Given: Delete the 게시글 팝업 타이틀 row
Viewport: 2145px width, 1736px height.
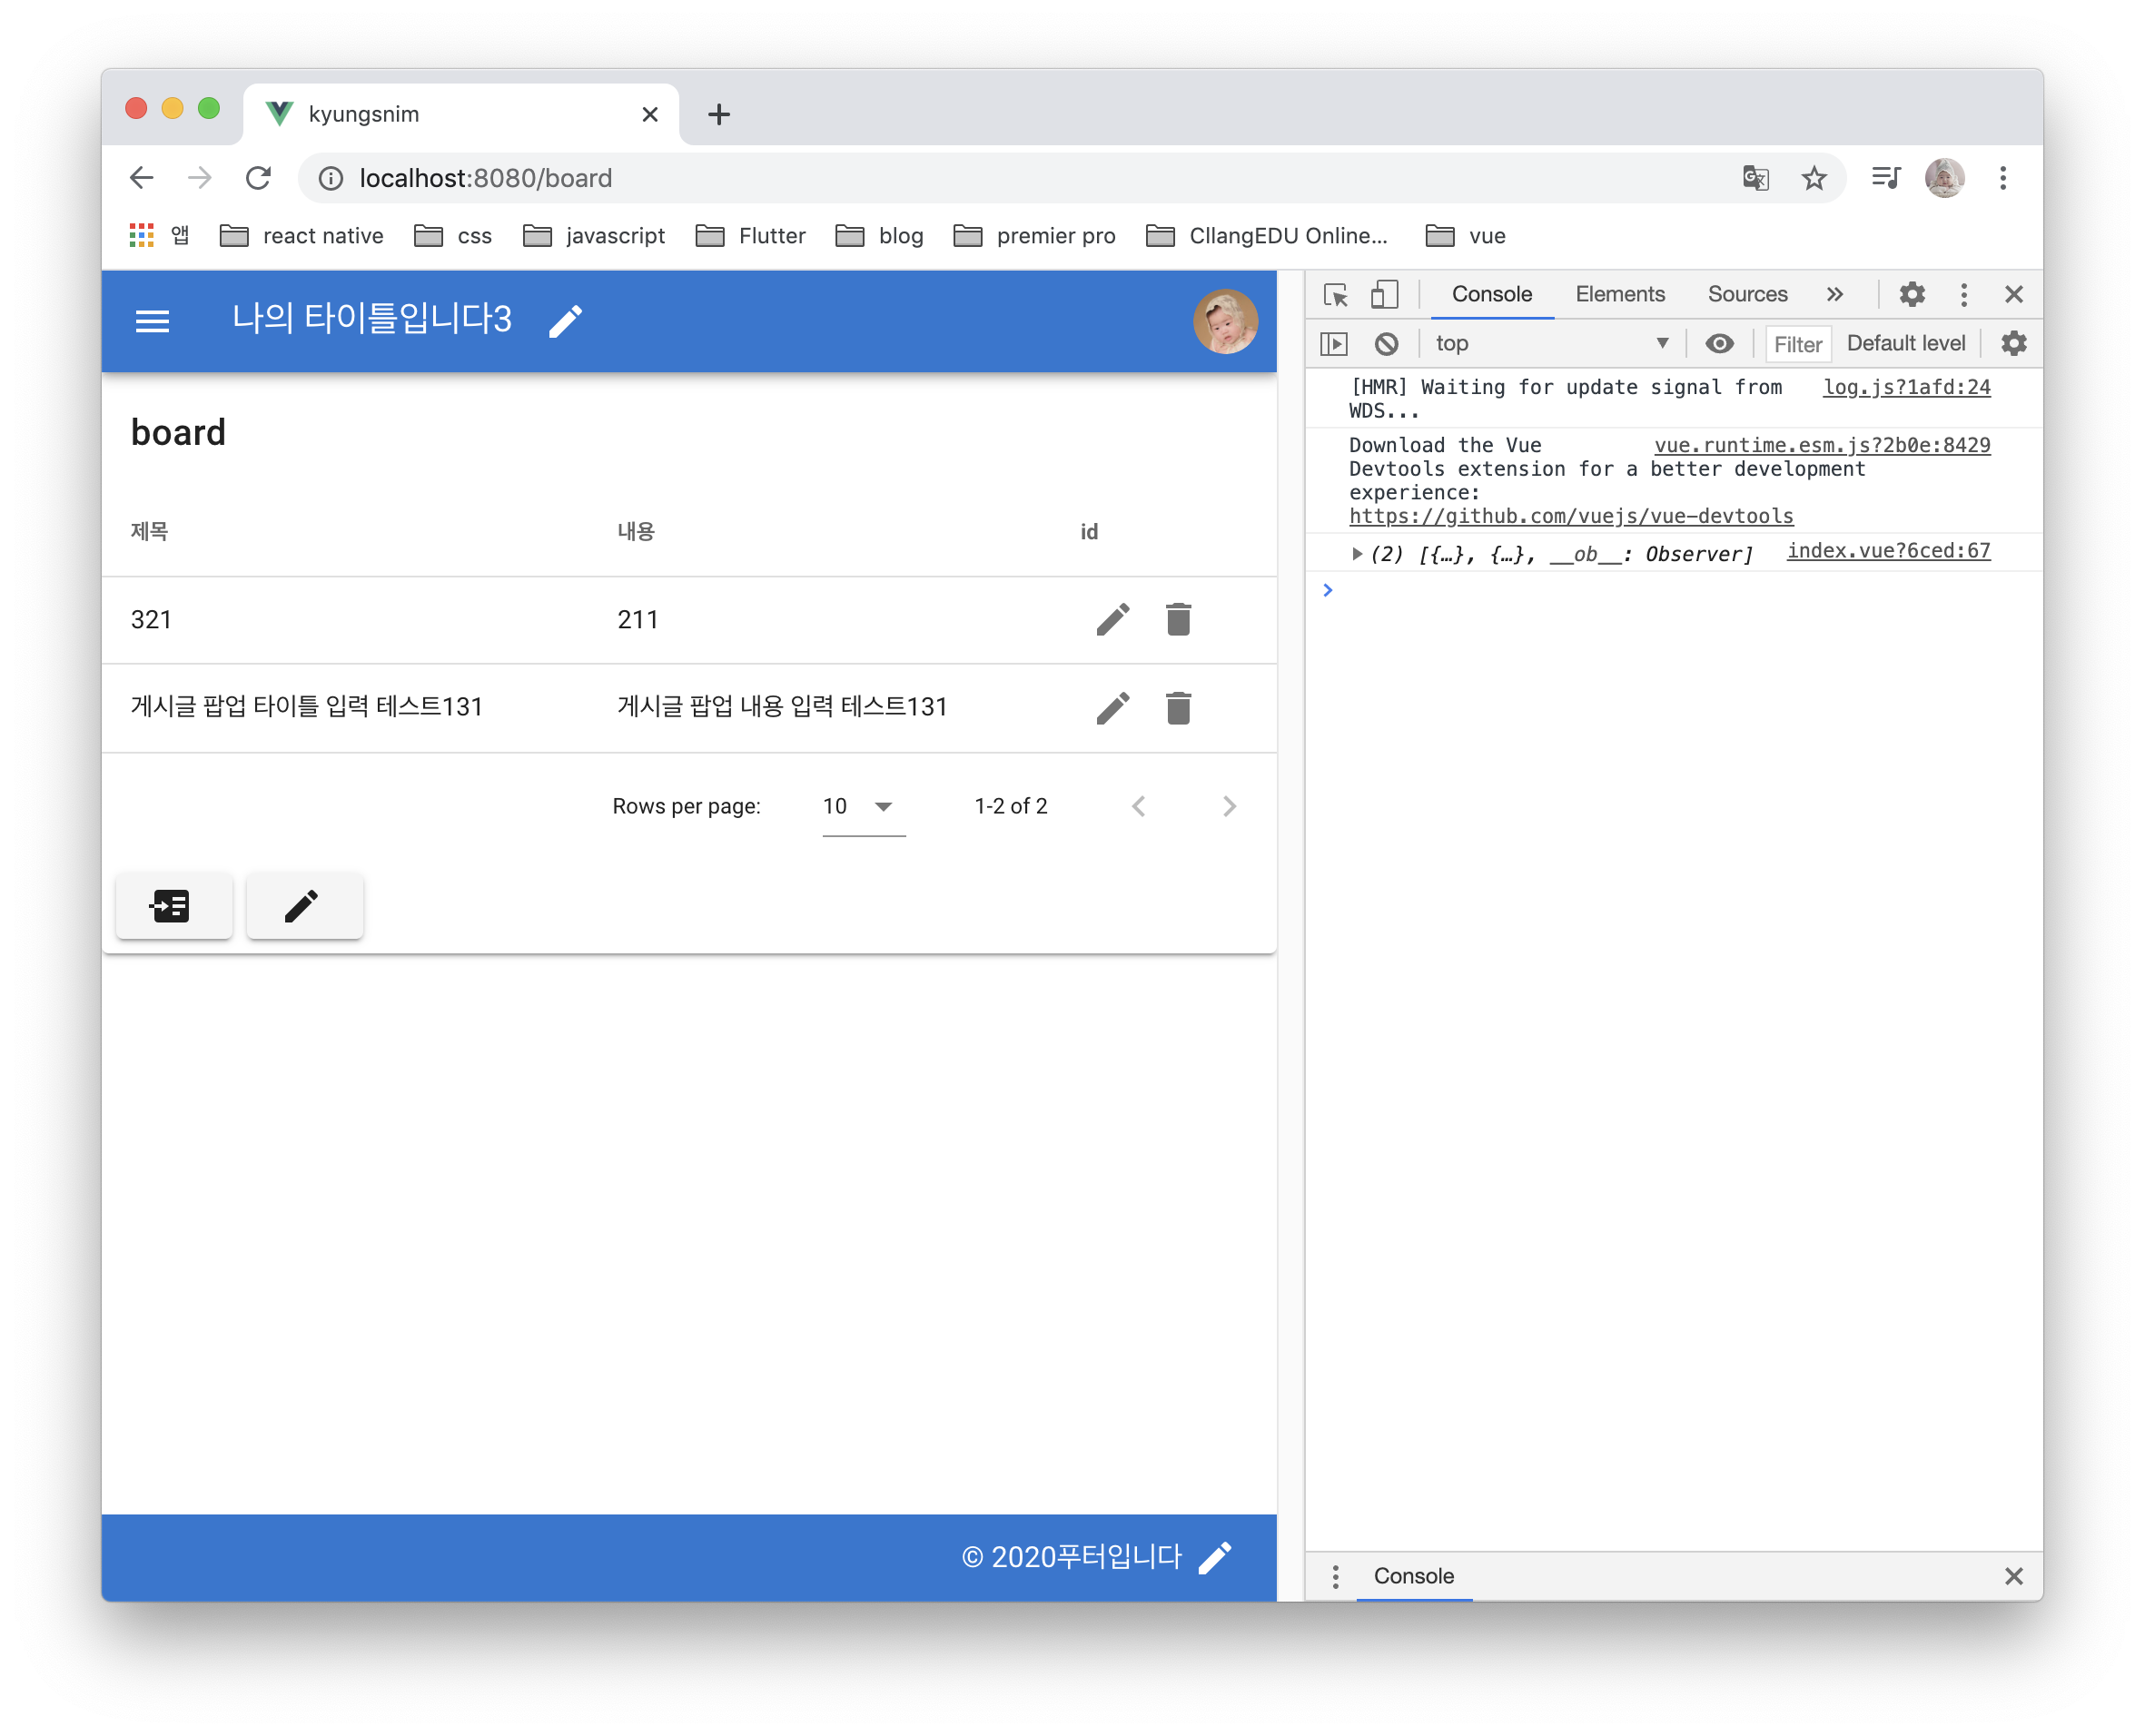Looking at the screenshot, I should pyautogui.click(x=1178, y=708).
